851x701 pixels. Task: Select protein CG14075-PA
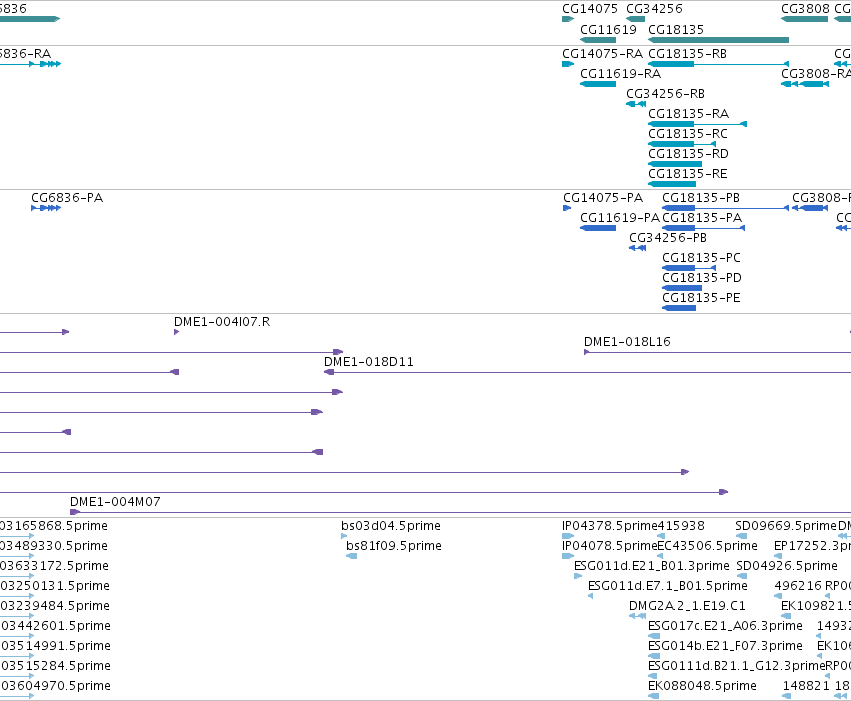[603, 198]
